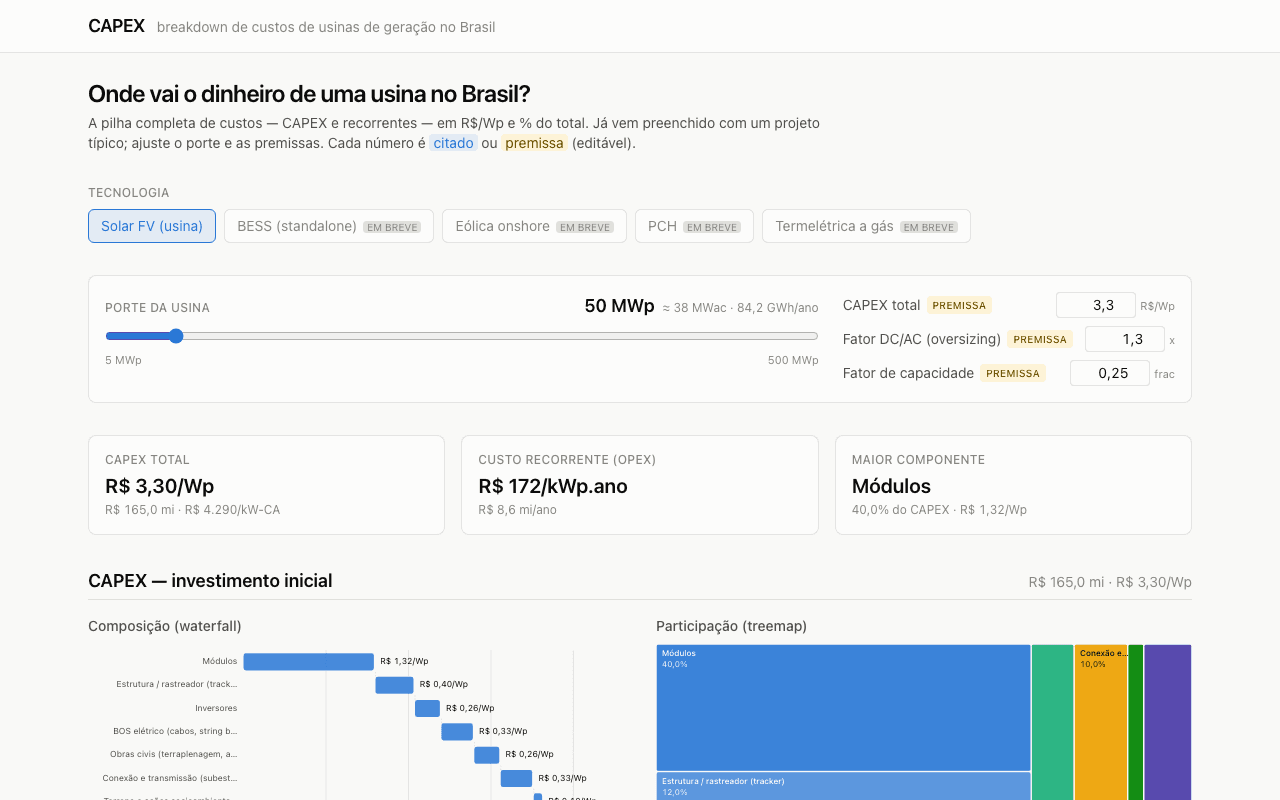Click the 'Composição (waterfall)' chart title
Image resolution: width=1280 pixels, height=800 pixels.
pos(165,626)
